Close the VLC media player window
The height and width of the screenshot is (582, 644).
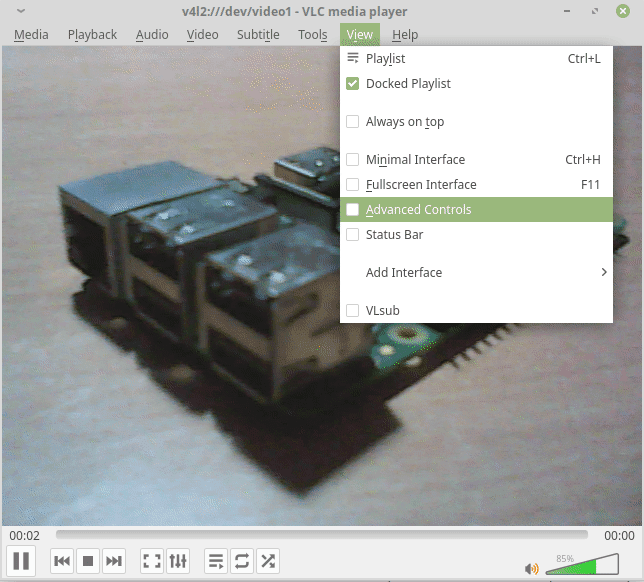(x=623, y=11)
